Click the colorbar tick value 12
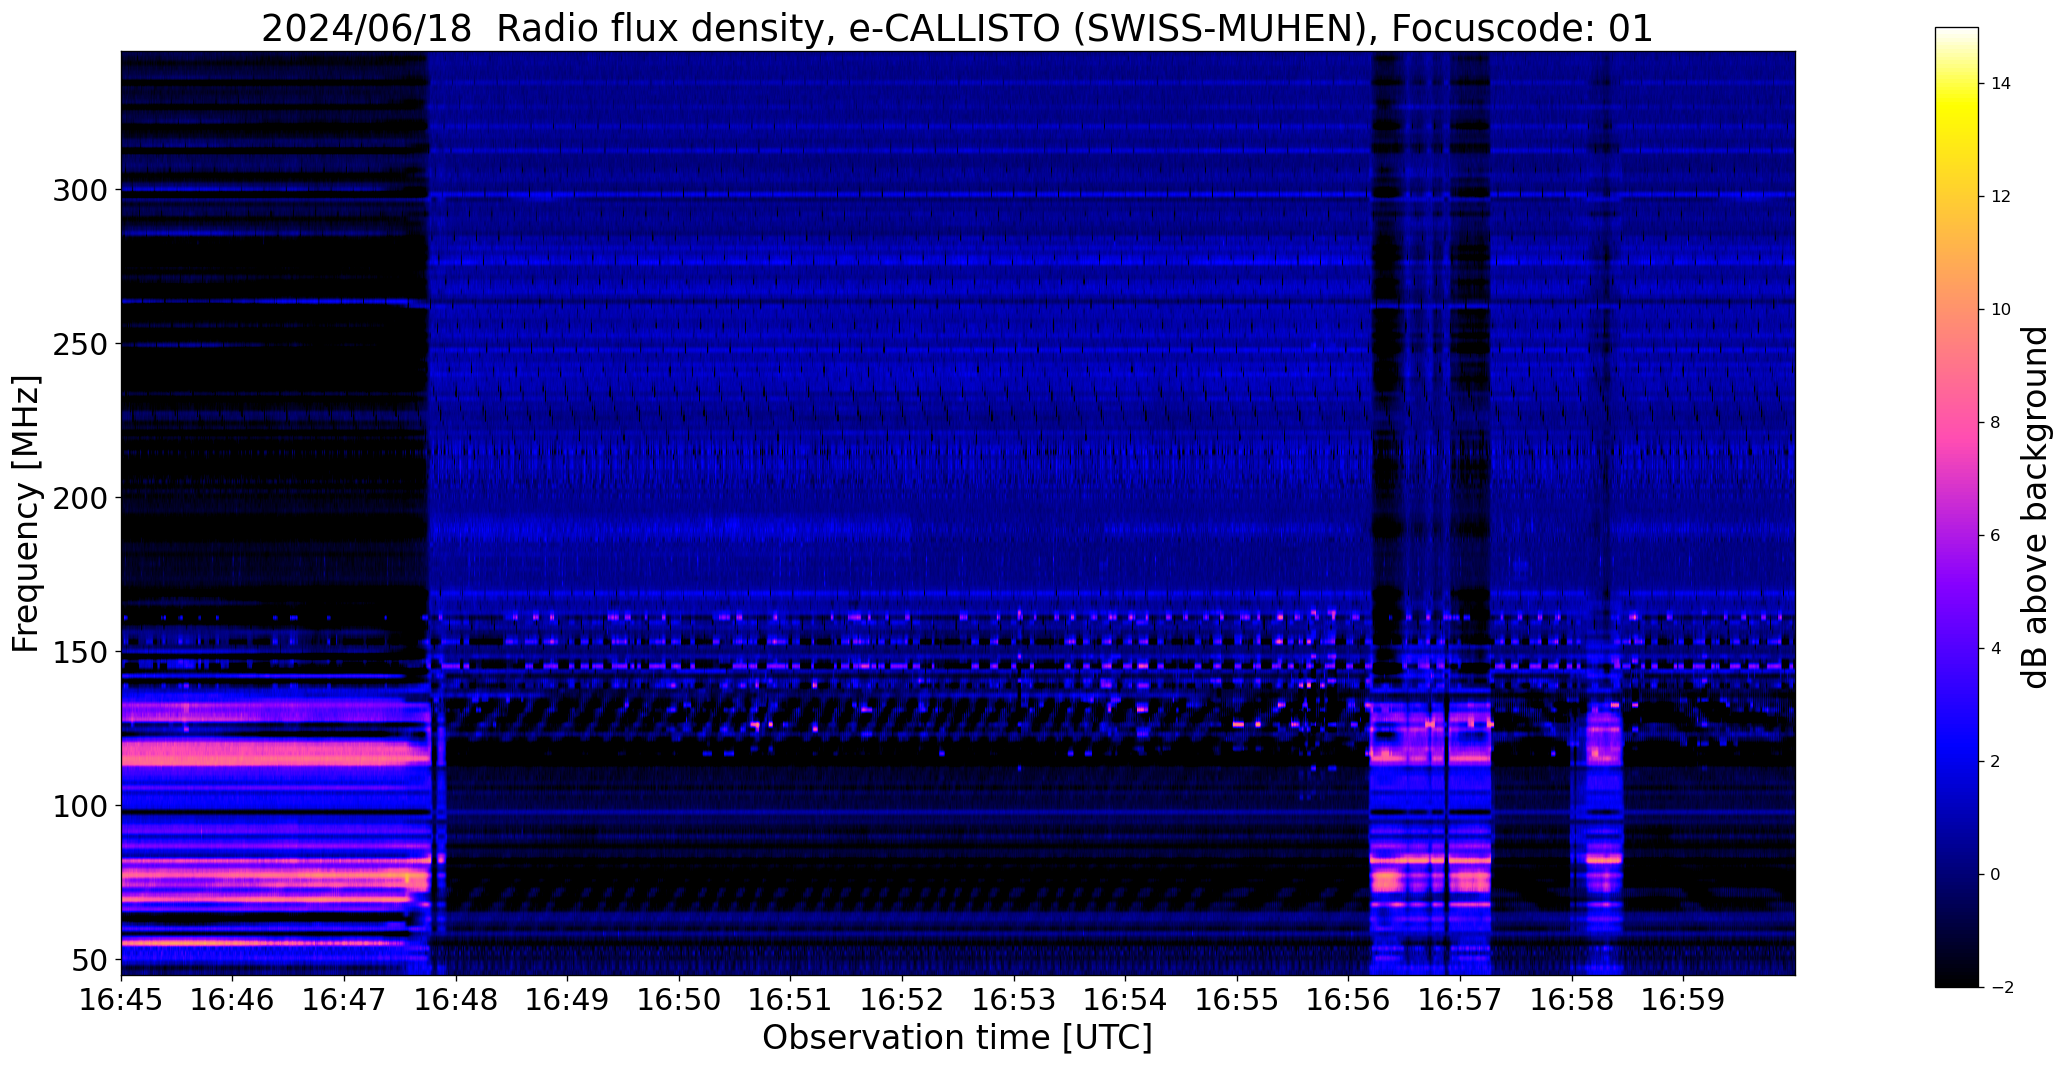The height and width of the screenshot is (1067, 2066). click(2001, 197)
